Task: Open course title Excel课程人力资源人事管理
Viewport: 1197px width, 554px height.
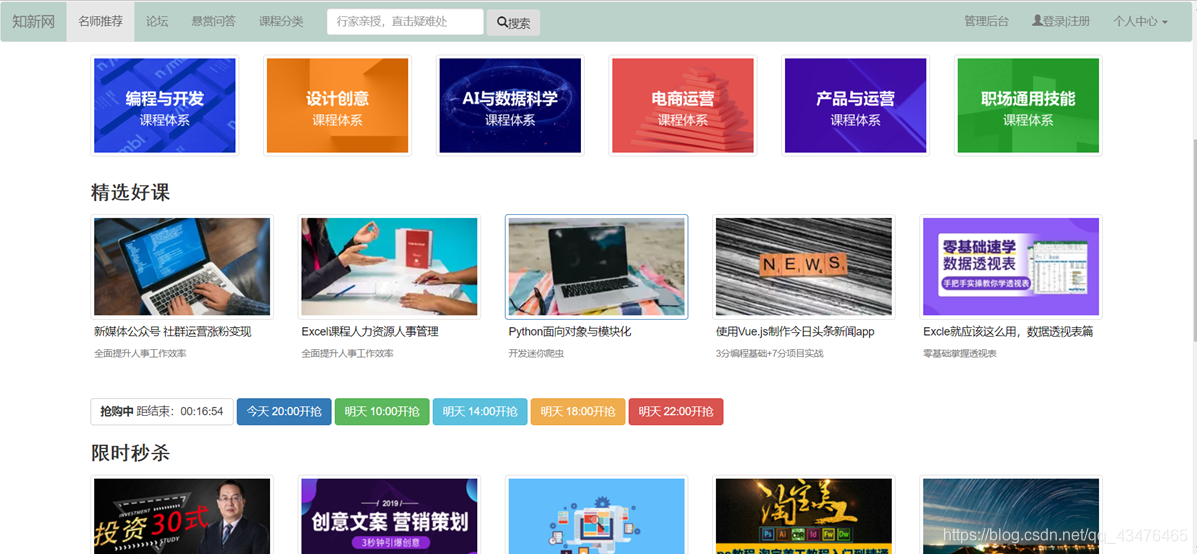Action: click(370, 332)
